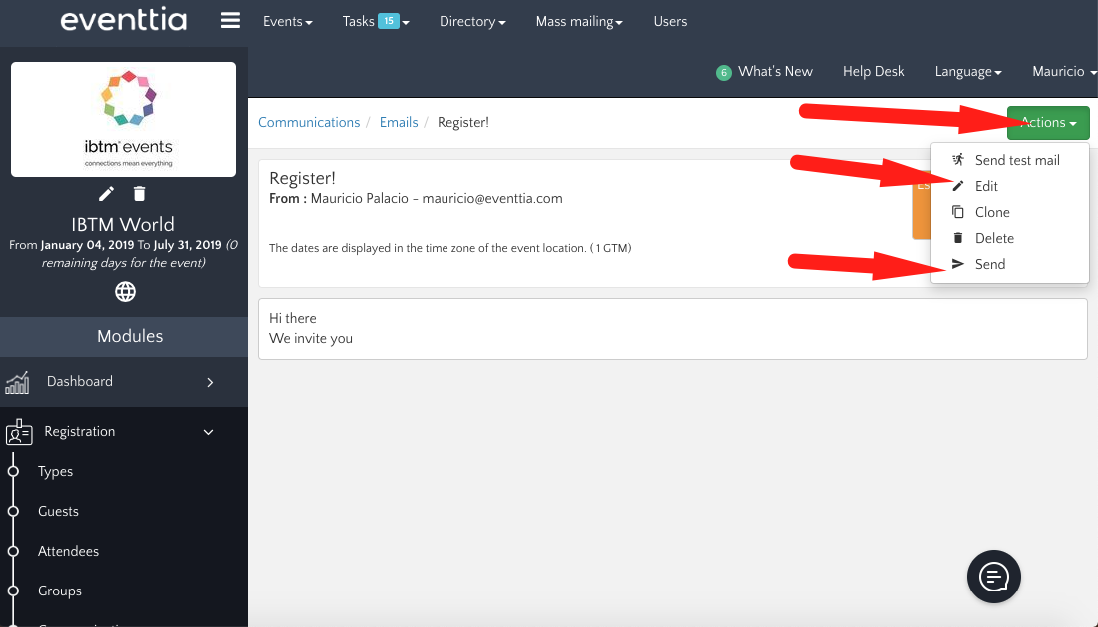Viewport: 1098px width, 627px height.
Task: Expand the Events dropdown menu
Action: [x=287, y=21]
